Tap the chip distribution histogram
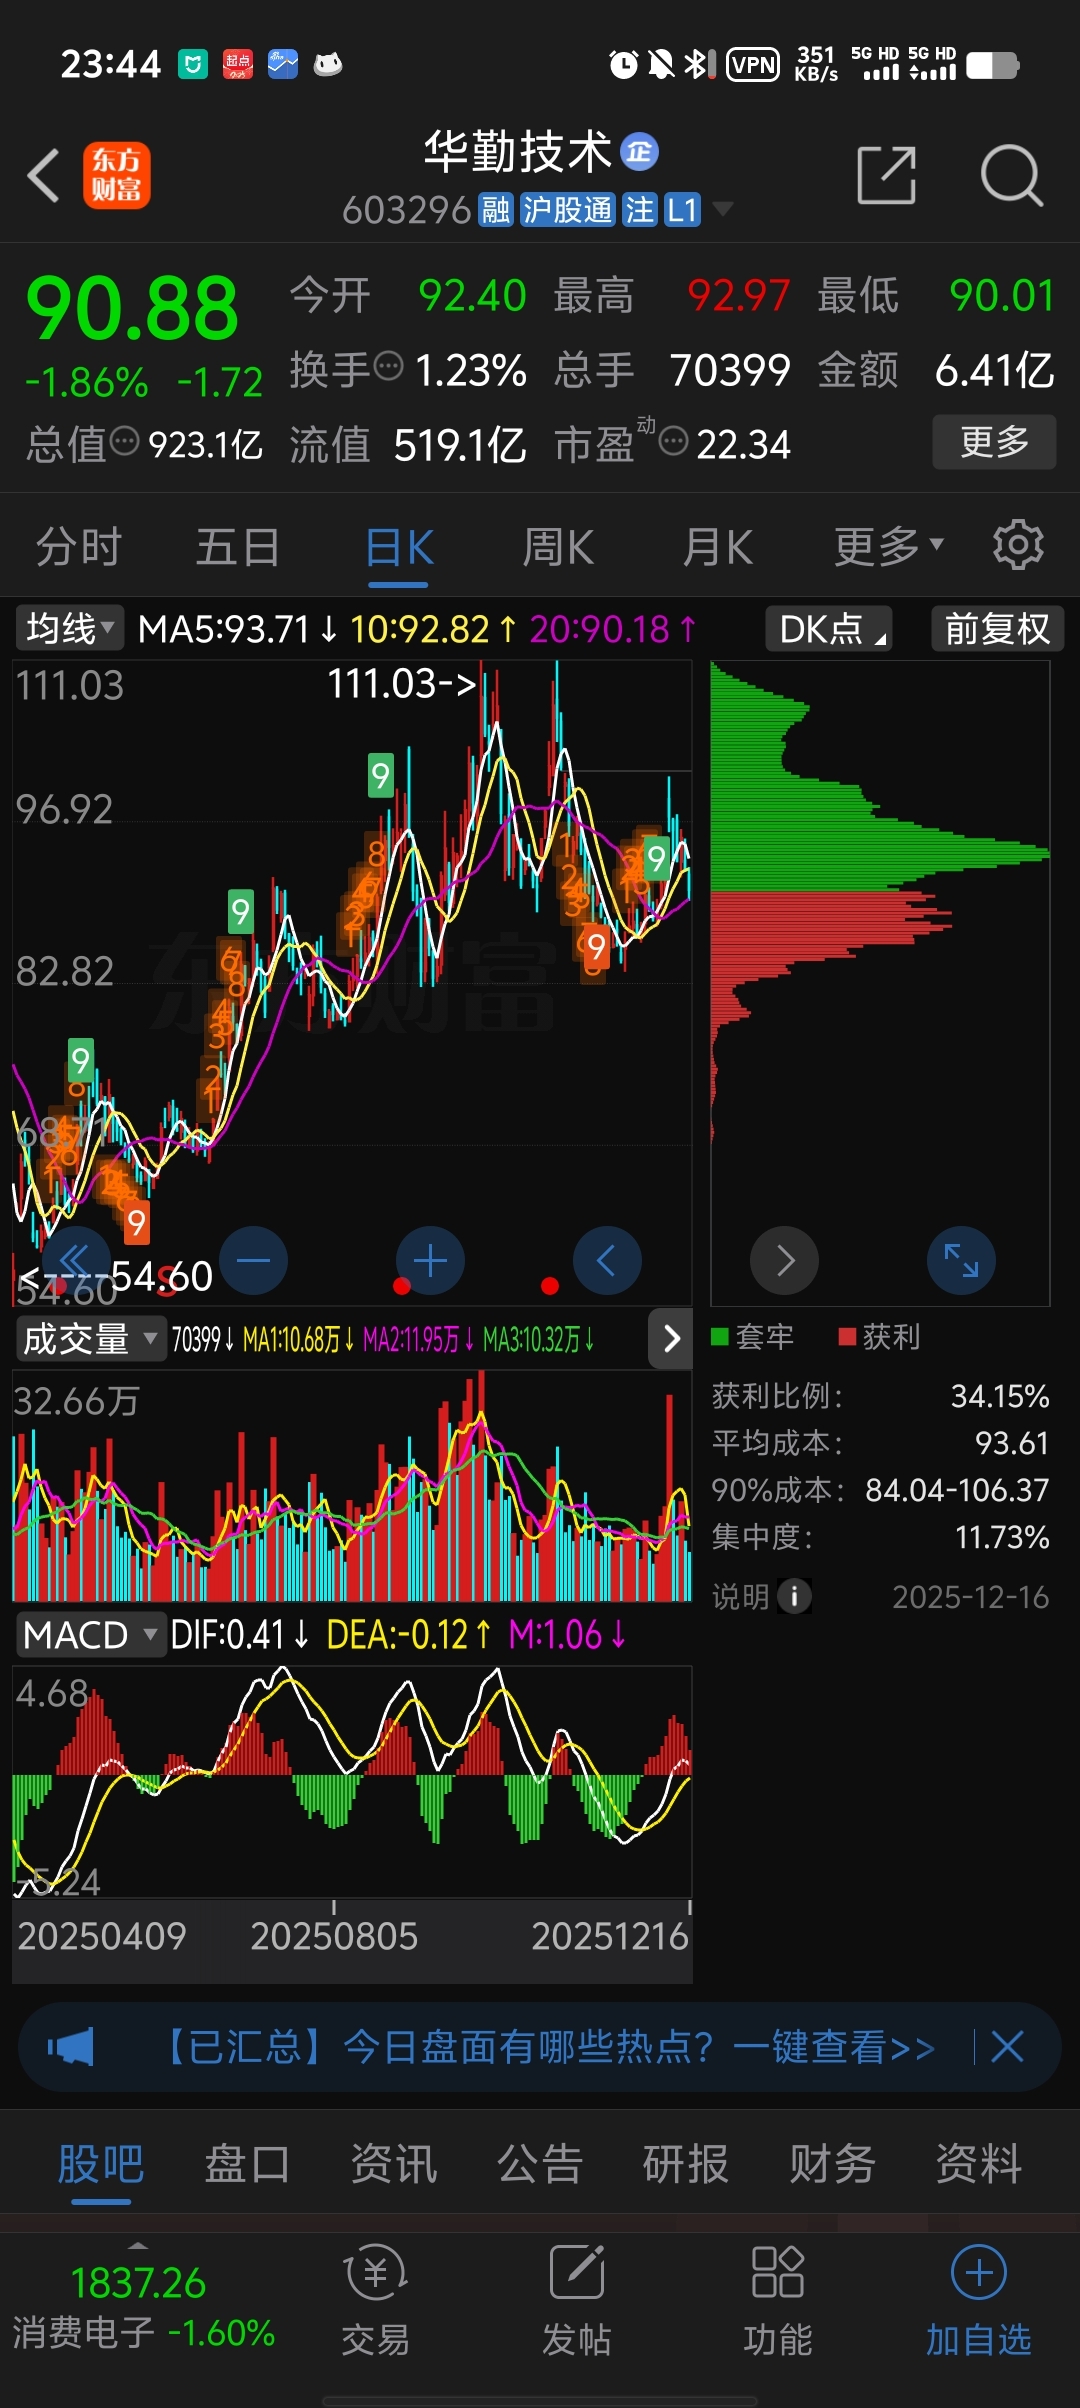This screenshot has height=2408, width=1080. [880, 983]
